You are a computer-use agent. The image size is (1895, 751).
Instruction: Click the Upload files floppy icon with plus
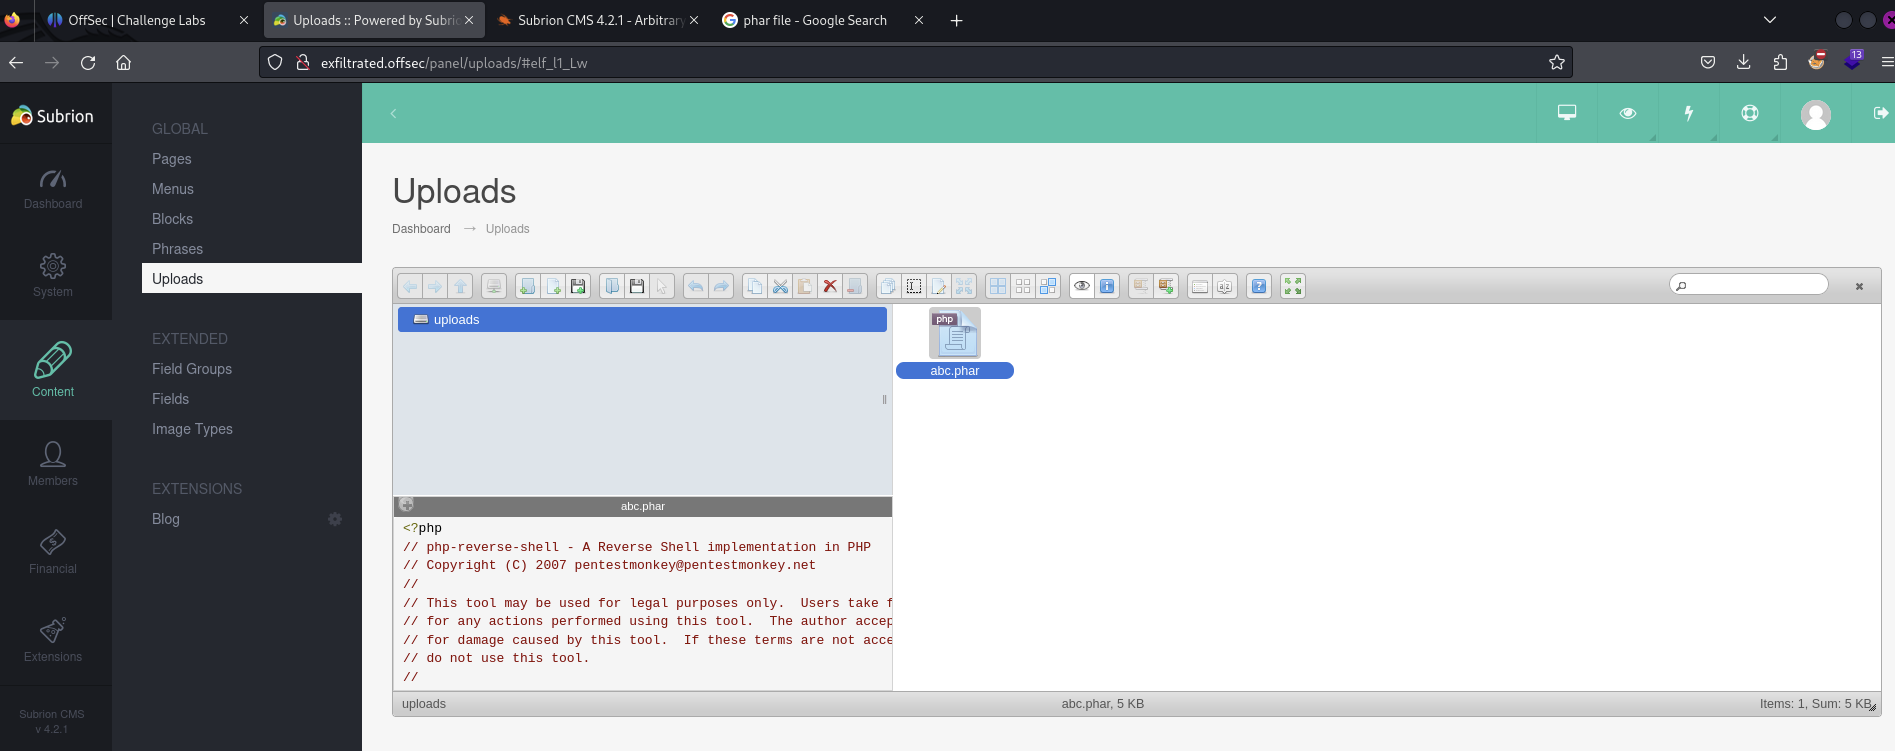coord(578,287)
